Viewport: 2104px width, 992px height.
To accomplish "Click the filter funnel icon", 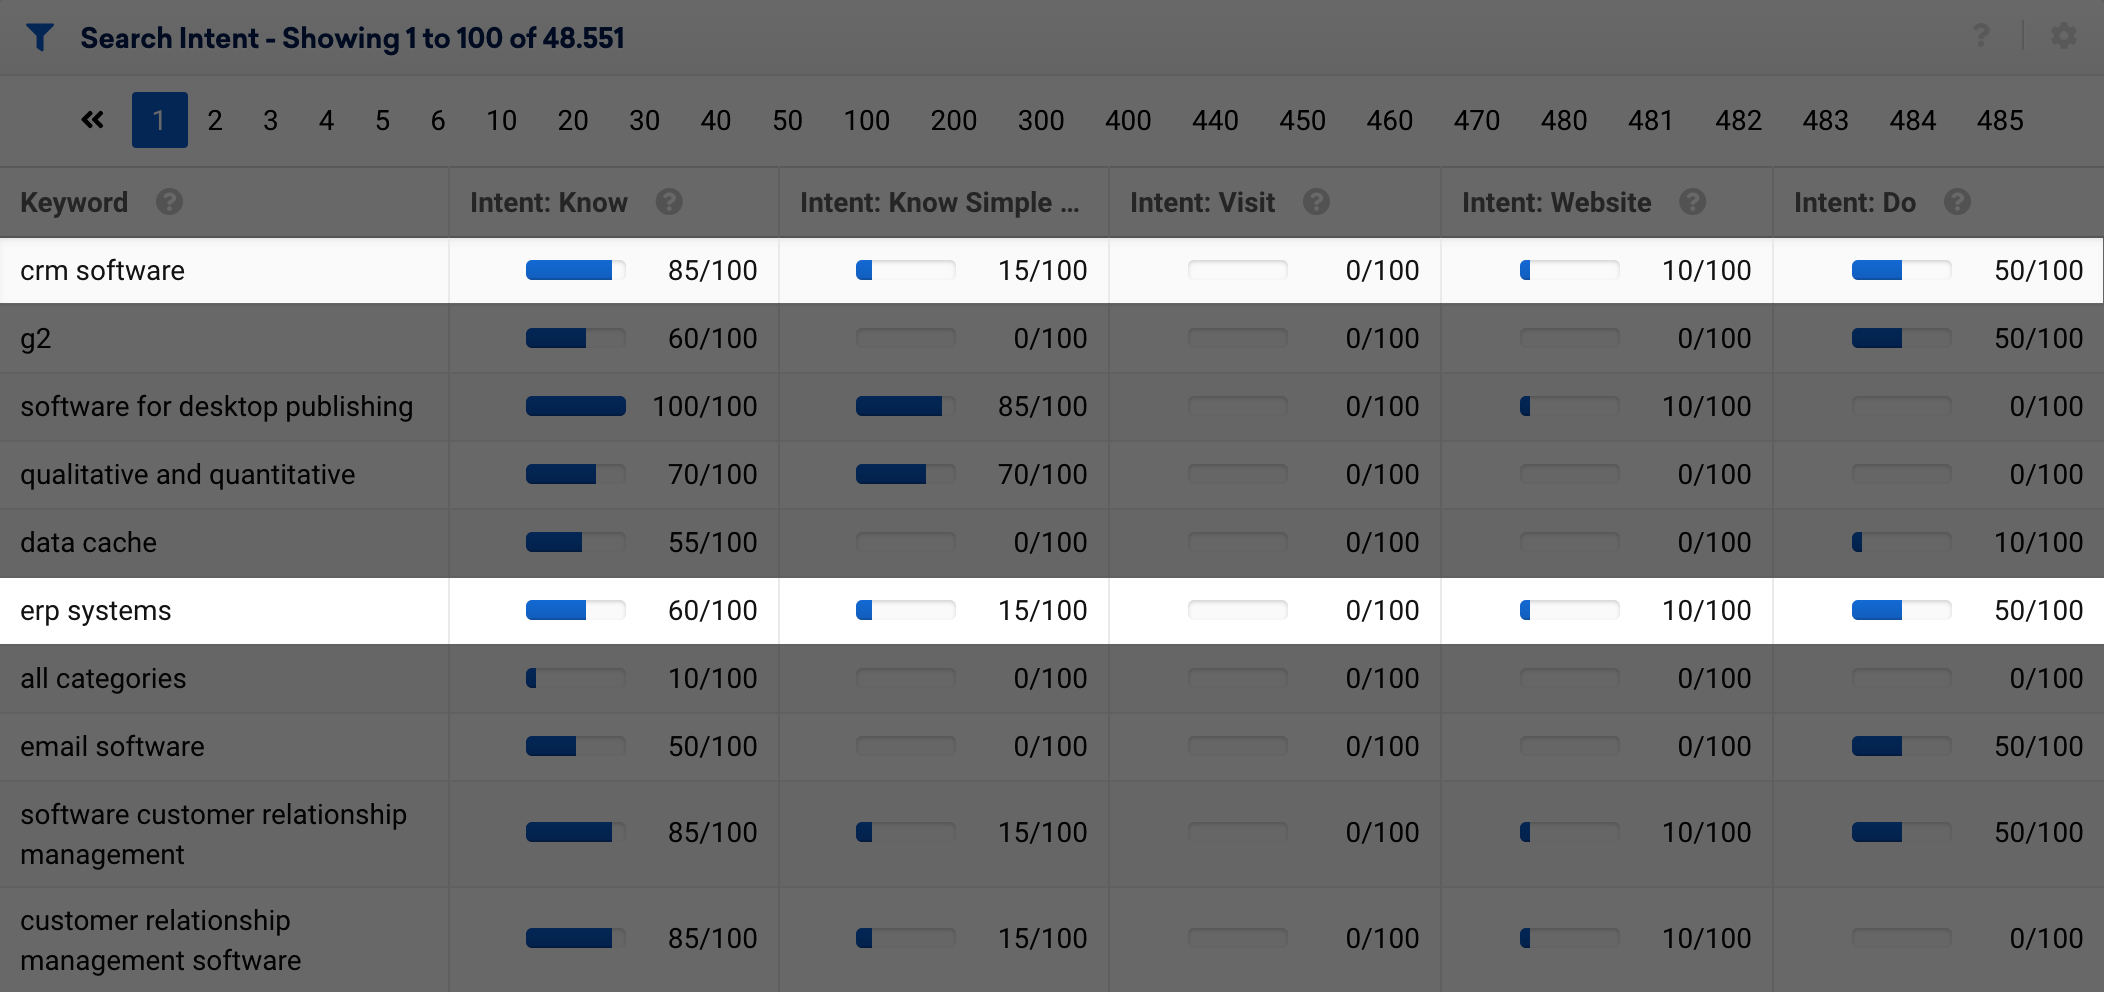I will [x=39, y=38].
